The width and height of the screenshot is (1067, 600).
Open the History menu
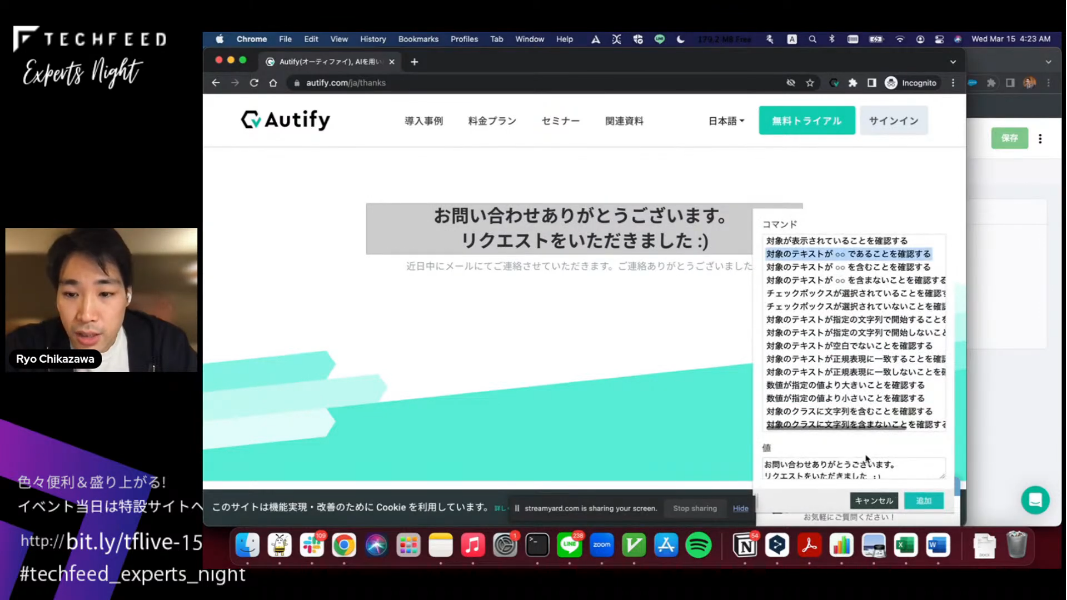[373, 39]
